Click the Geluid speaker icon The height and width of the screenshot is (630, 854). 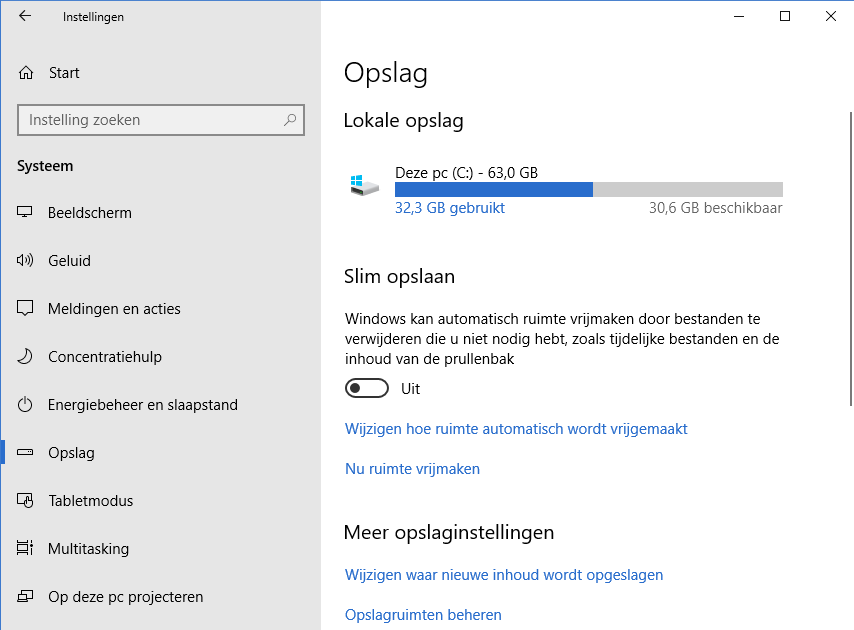pos(26,261)
